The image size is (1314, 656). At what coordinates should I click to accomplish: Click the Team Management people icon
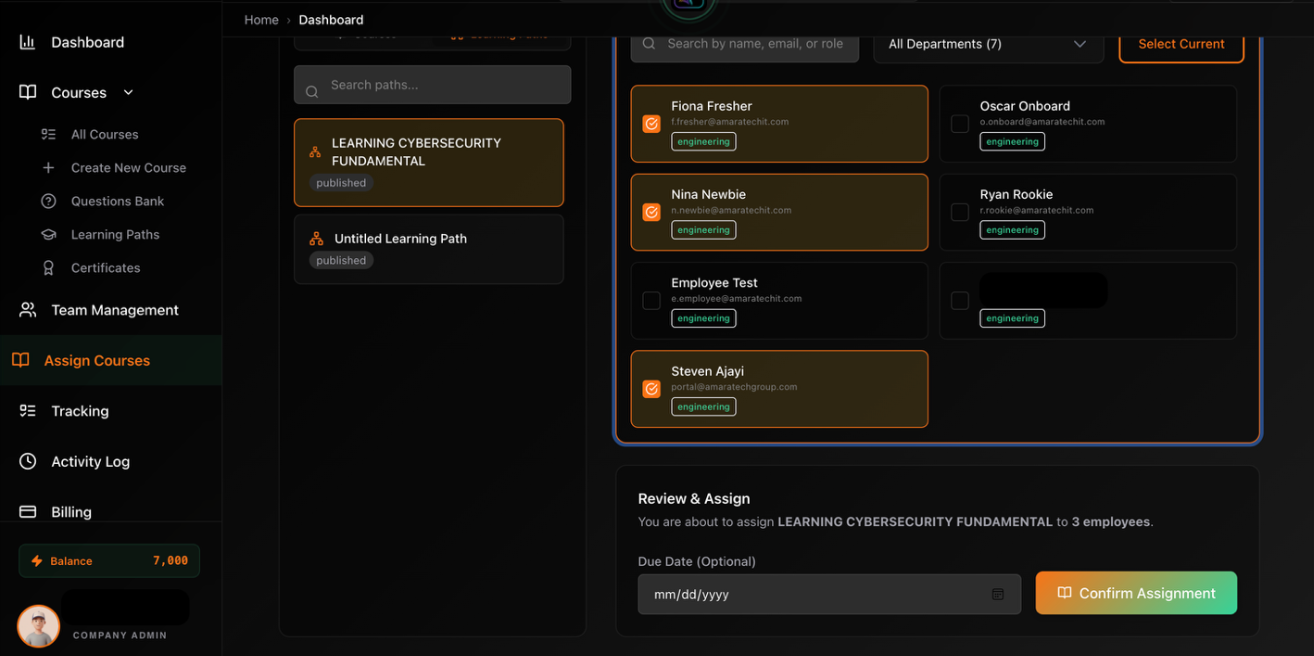pyautogui.click(x=28, y=310)
